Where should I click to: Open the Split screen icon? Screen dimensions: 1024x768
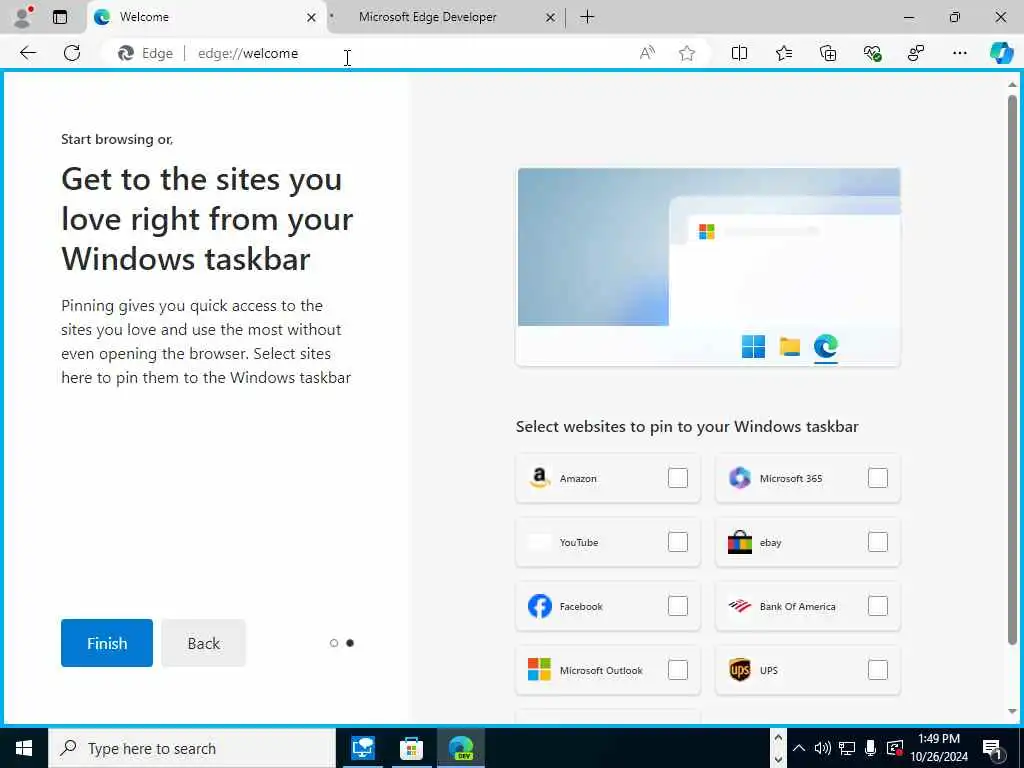click(x=739, y=54)
